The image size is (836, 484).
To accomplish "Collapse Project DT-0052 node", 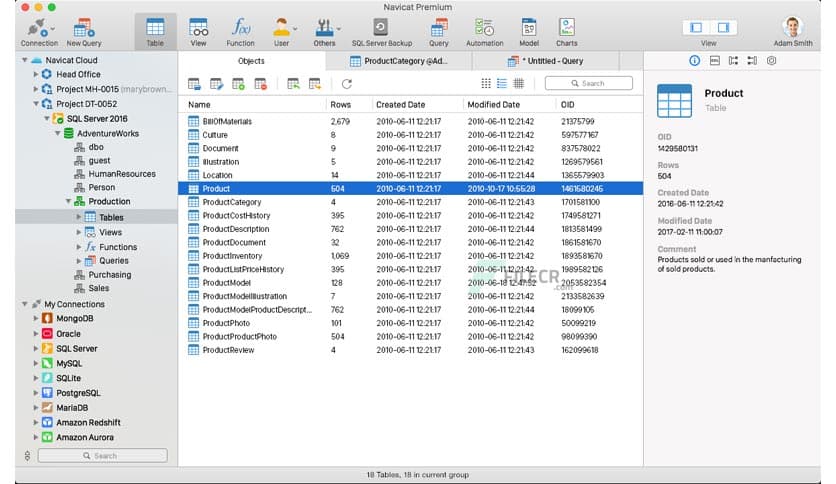I will pos(36,103).
